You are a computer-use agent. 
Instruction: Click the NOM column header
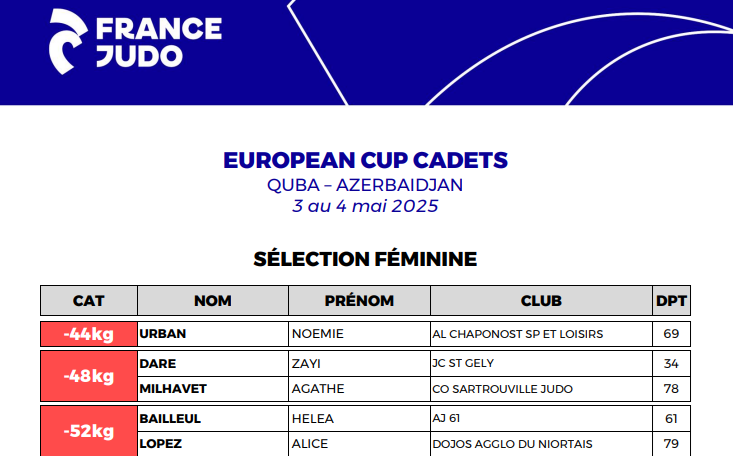click(213, 300)
